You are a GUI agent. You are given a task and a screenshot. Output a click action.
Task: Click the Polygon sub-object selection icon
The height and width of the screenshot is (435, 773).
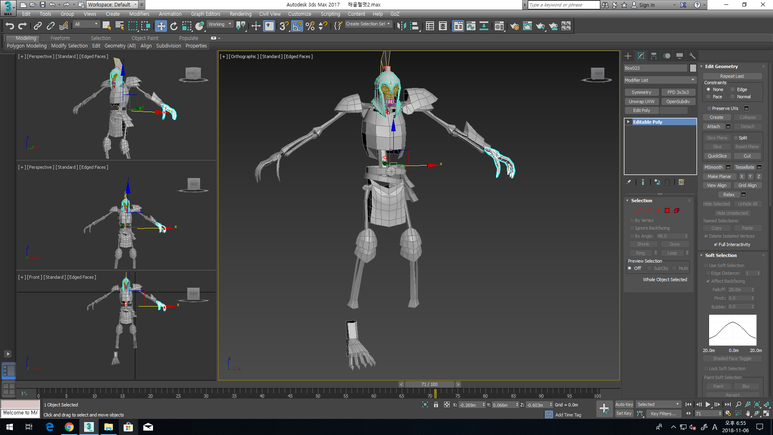667,210
